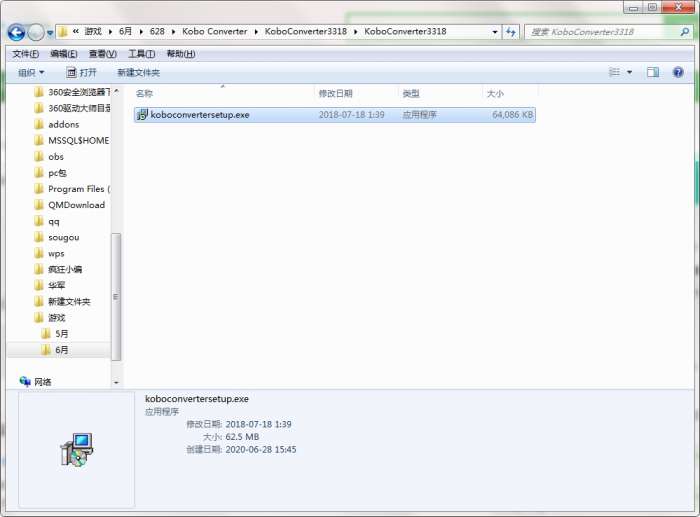Click the 6月 breadcrumb in address bar
This screenshot has width=700, height=517.
click(x=125, y=31)
